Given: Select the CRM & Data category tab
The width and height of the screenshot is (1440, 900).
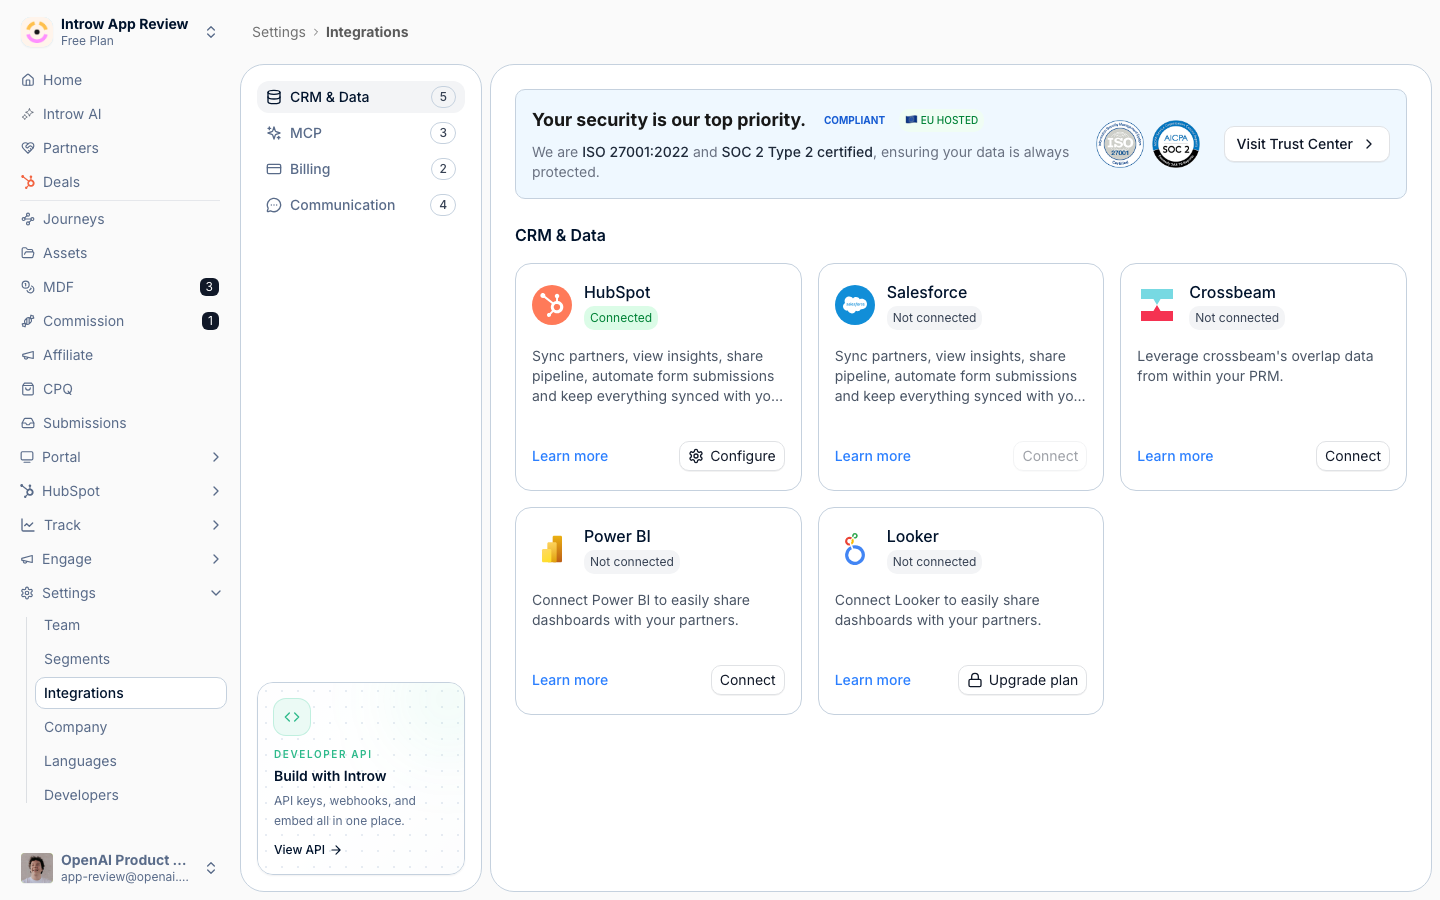Looking at the screenshot, I should coord(361,97).
